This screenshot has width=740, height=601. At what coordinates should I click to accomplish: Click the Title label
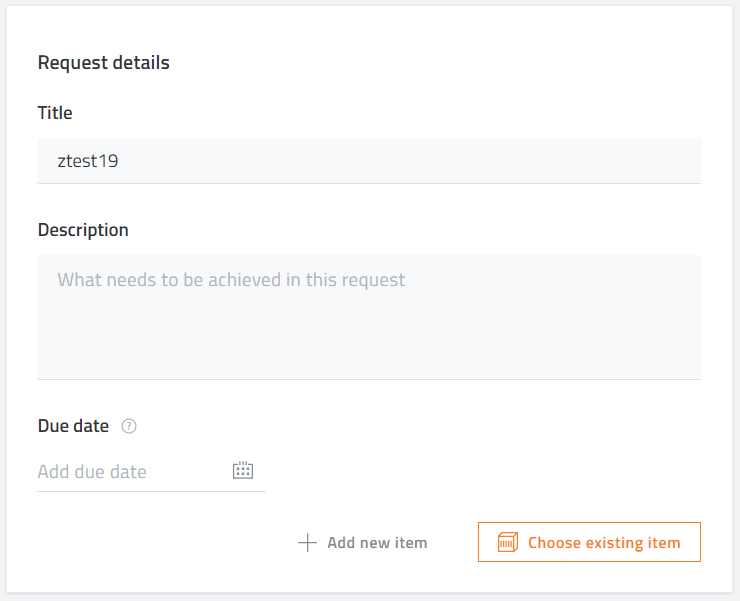point(55,113)
